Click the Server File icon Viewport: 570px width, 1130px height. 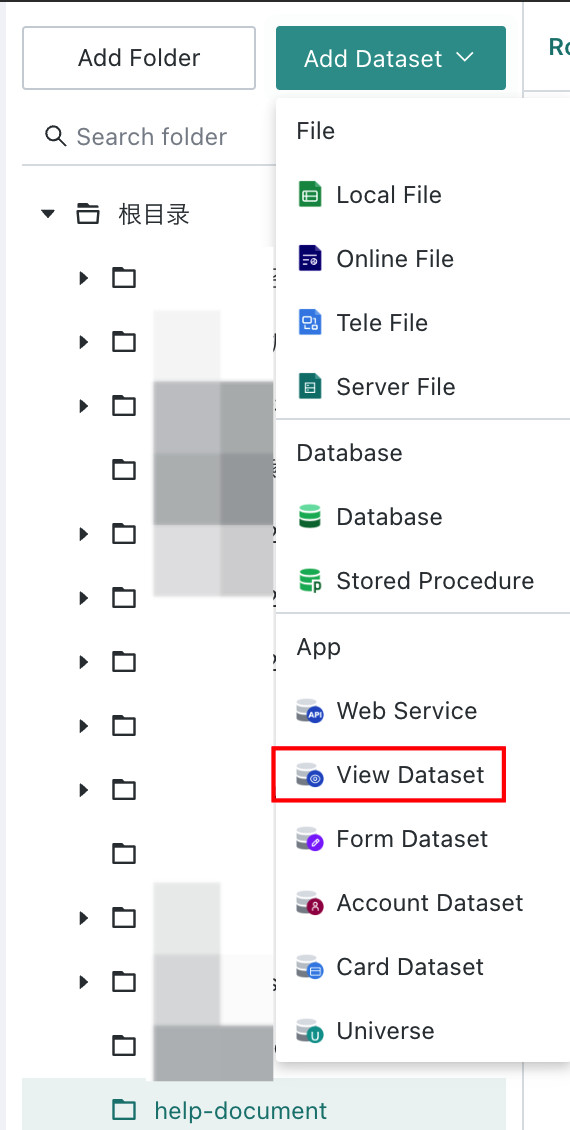coord(310,386)
